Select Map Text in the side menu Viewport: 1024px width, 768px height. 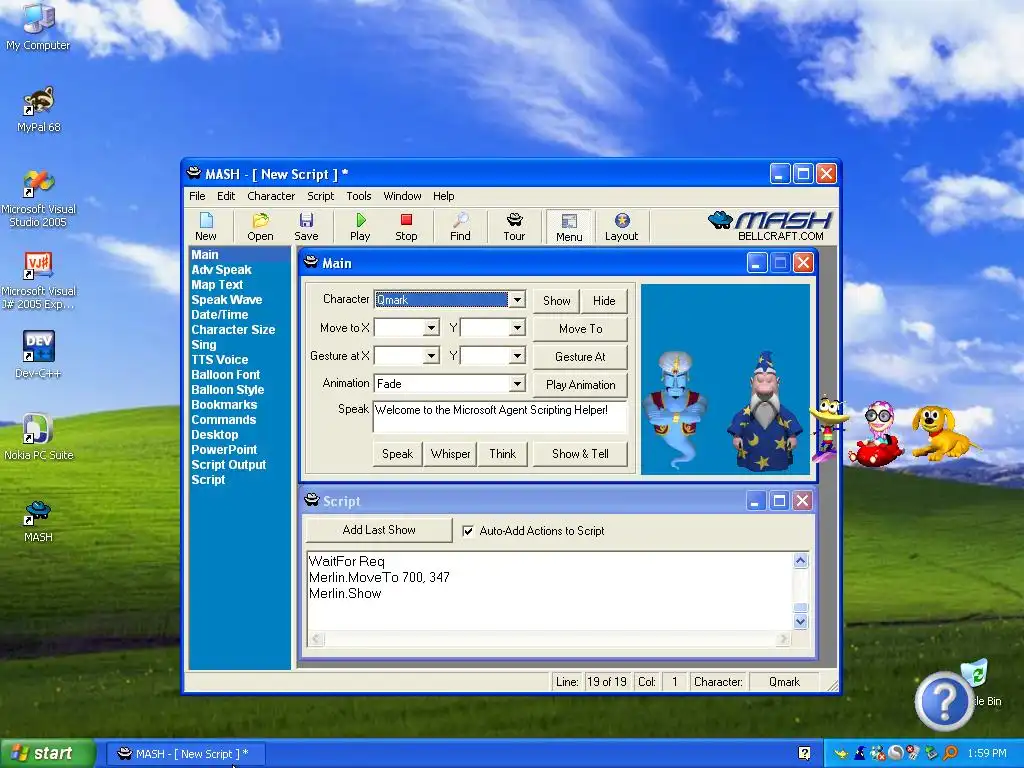tap(217, 285)
